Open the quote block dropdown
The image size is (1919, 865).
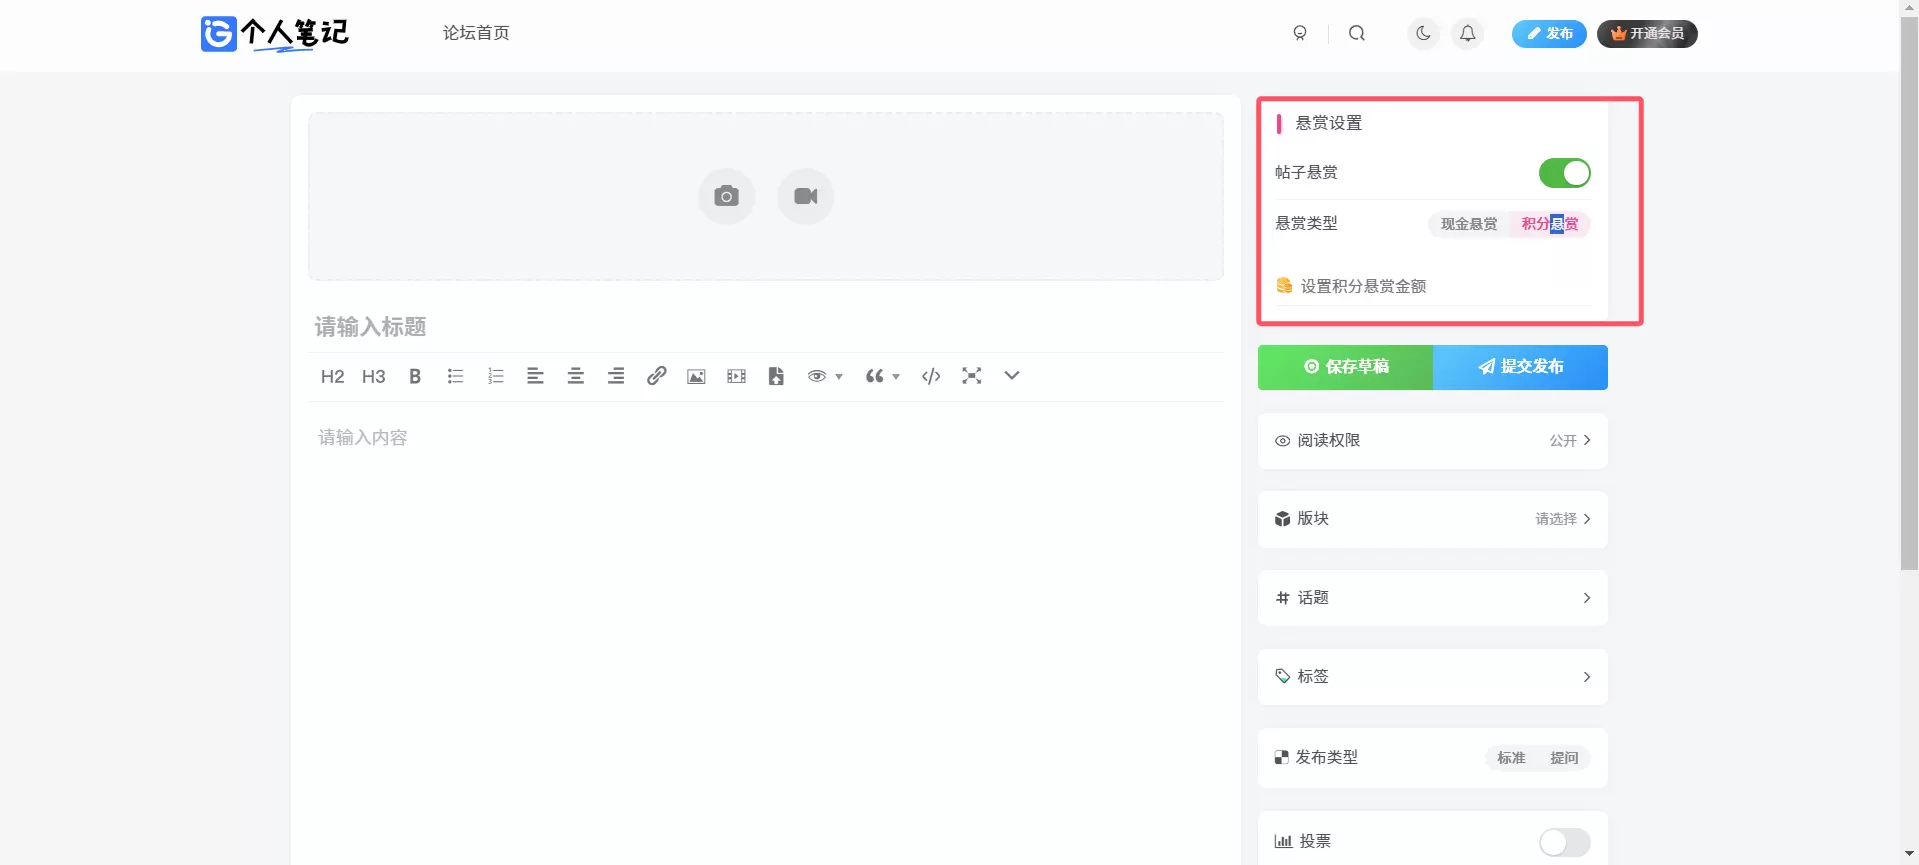[883, 376]
